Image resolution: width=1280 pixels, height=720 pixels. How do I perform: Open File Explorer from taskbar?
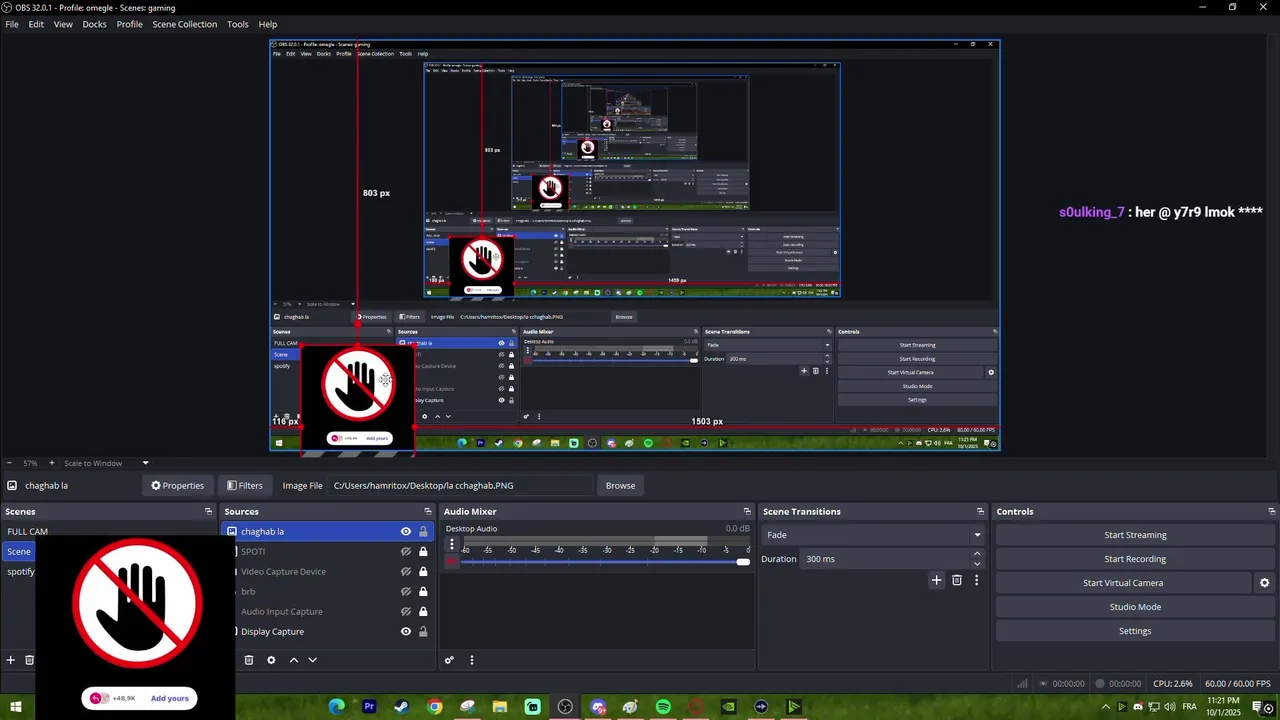pyautogui.click(x=500, y=707)
